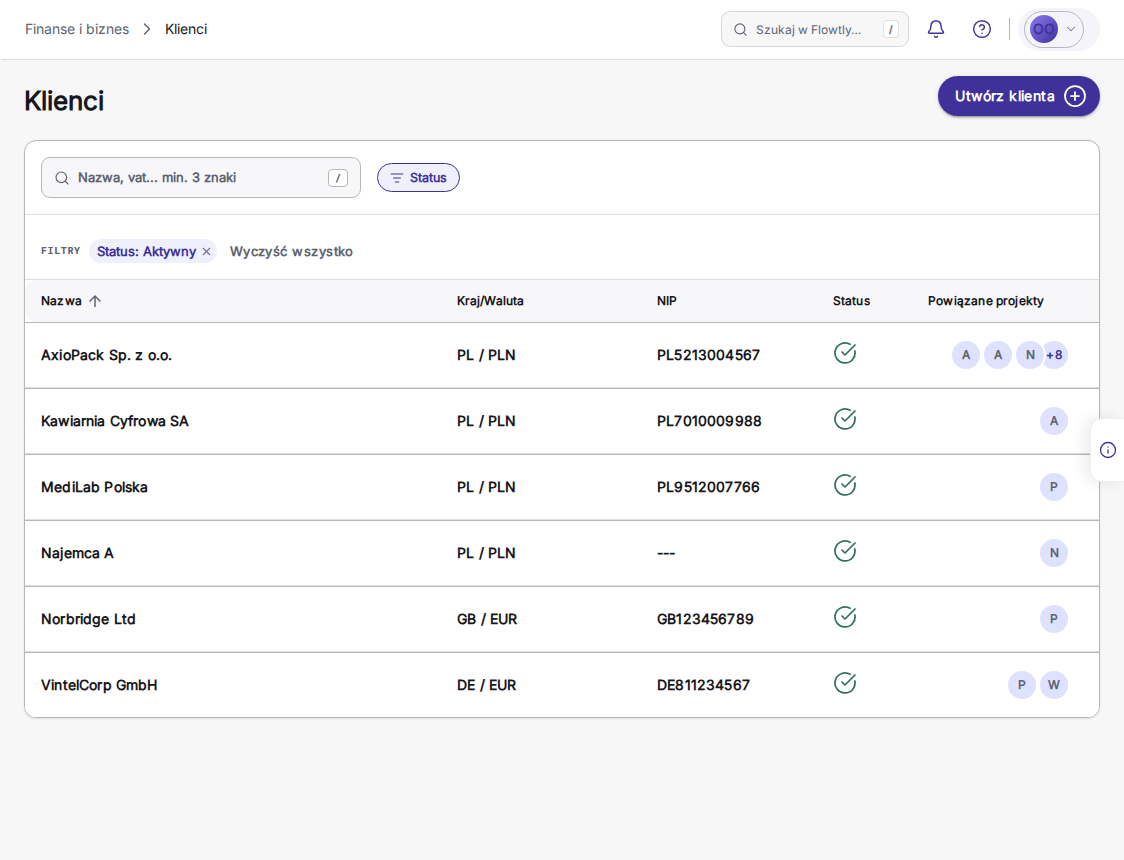Sort the table by Nazwa column

point(71,301)
